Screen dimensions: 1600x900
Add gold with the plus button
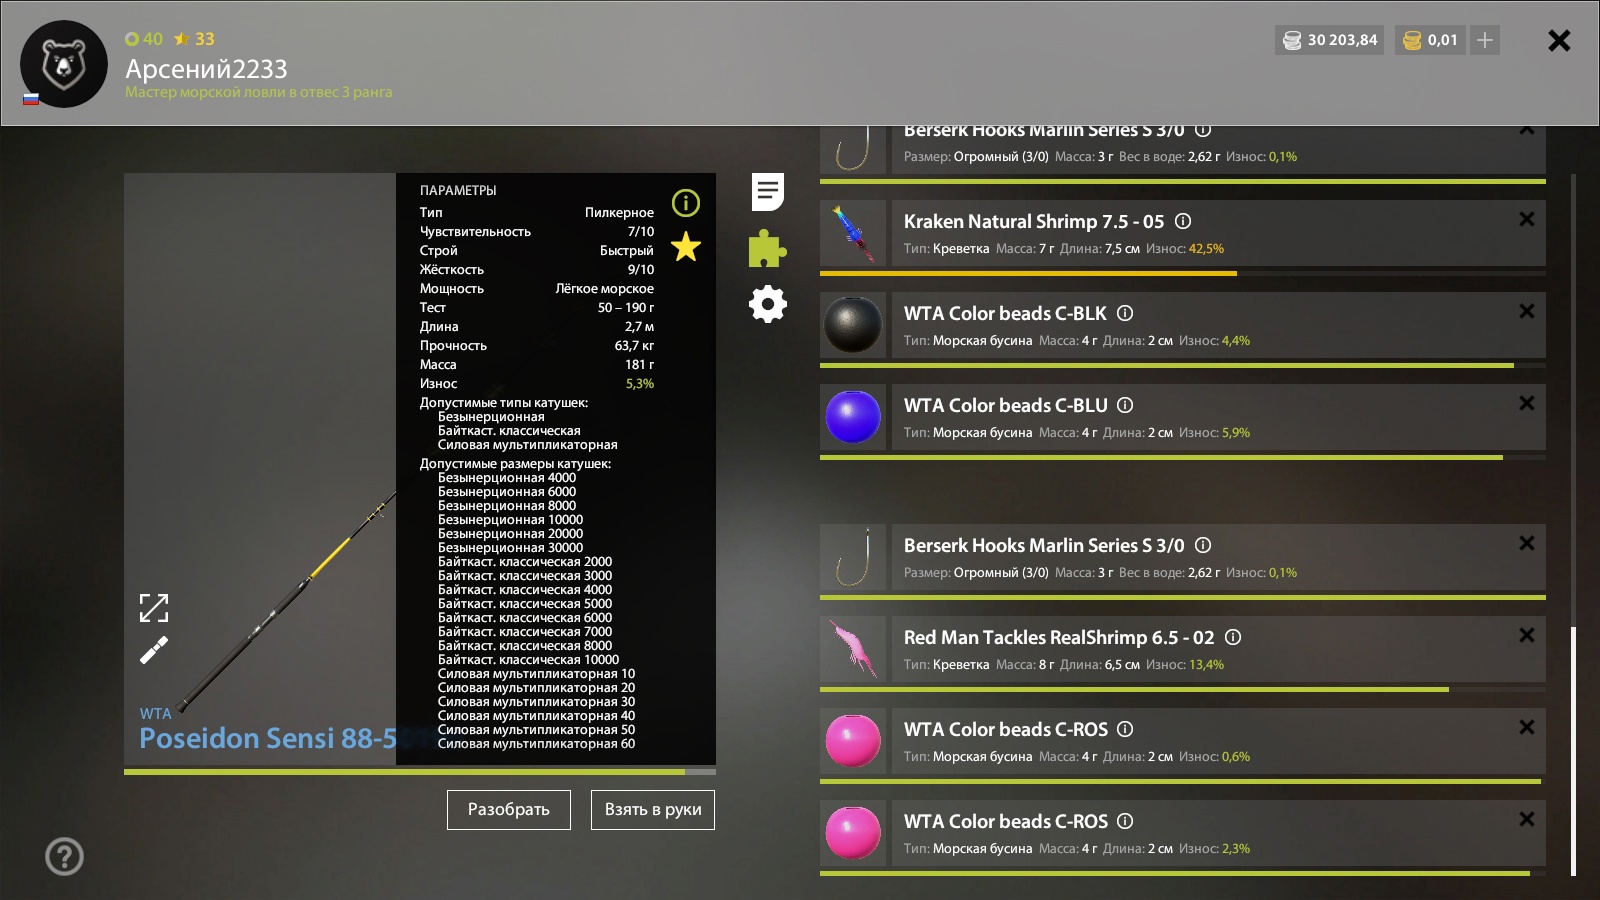(1485, 40)
